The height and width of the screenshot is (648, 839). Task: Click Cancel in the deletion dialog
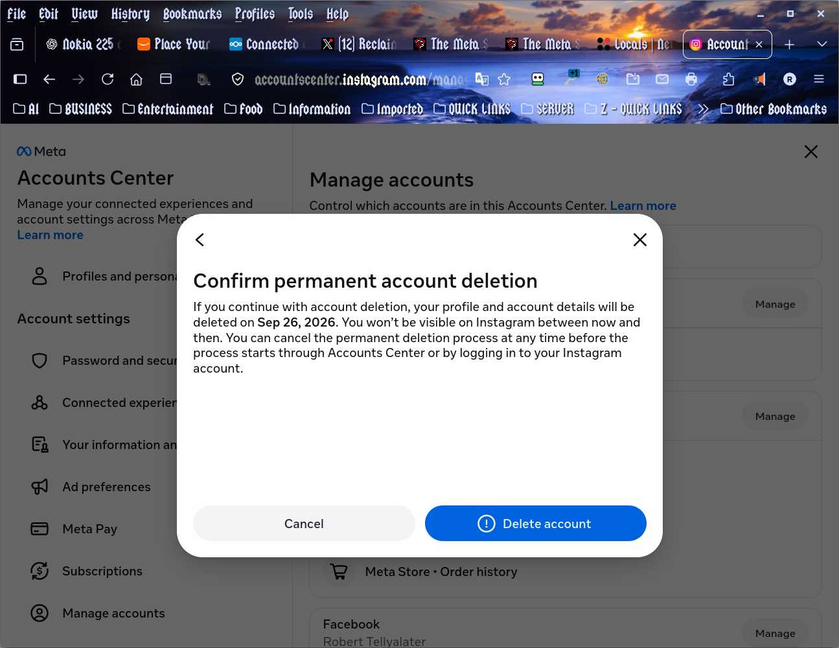tap(304, 523)
